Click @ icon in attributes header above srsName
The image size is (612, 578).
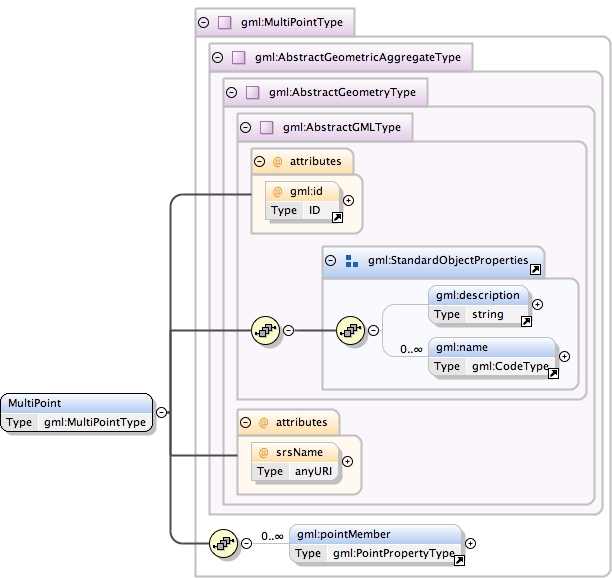pyautogui.click(x=263, y=422)
